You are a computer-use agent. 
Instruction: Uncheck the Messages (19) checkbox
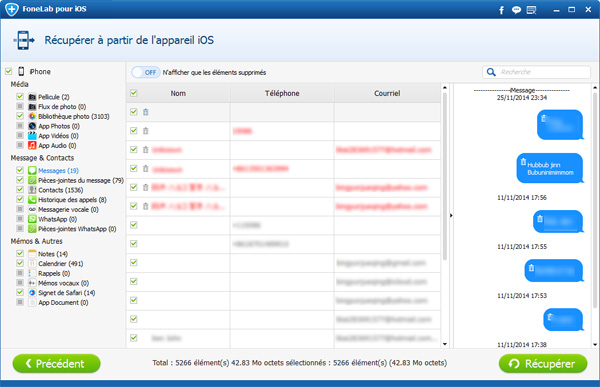pos(20,170)
